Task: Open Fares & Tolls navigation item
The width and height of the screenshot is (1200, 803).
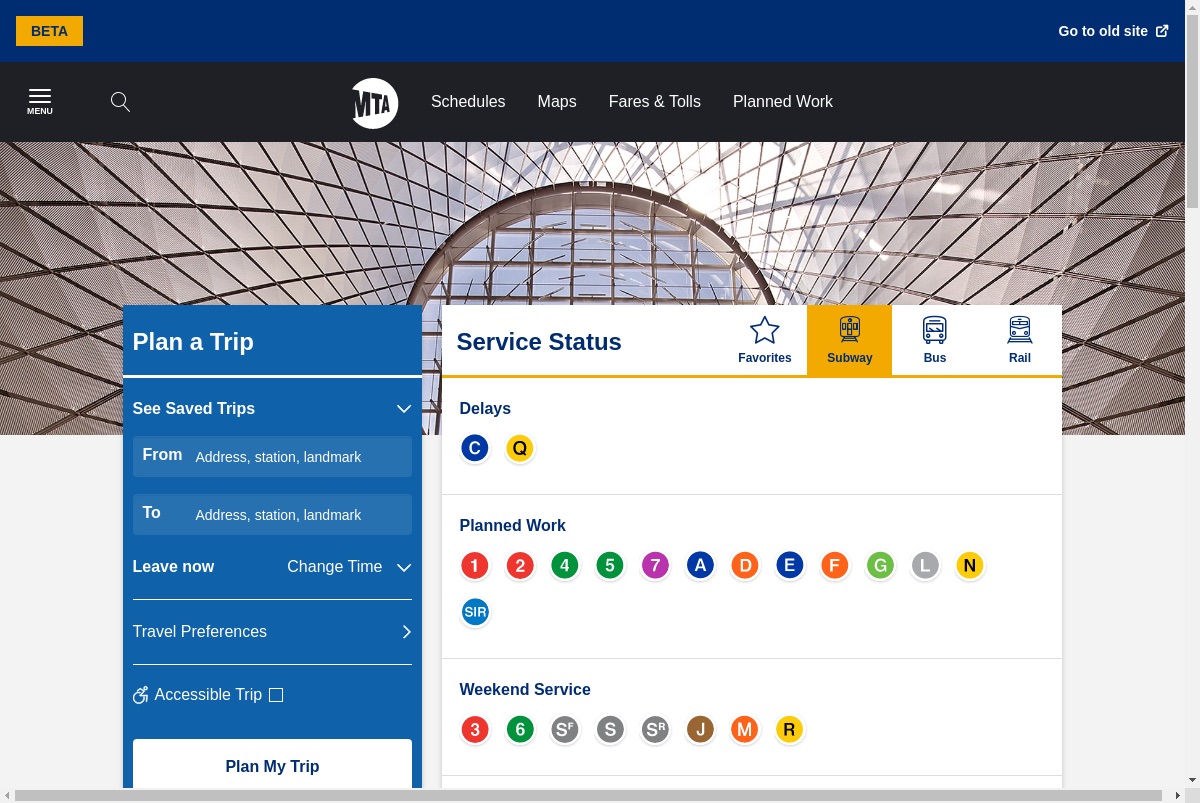Action: coord(655,101)
